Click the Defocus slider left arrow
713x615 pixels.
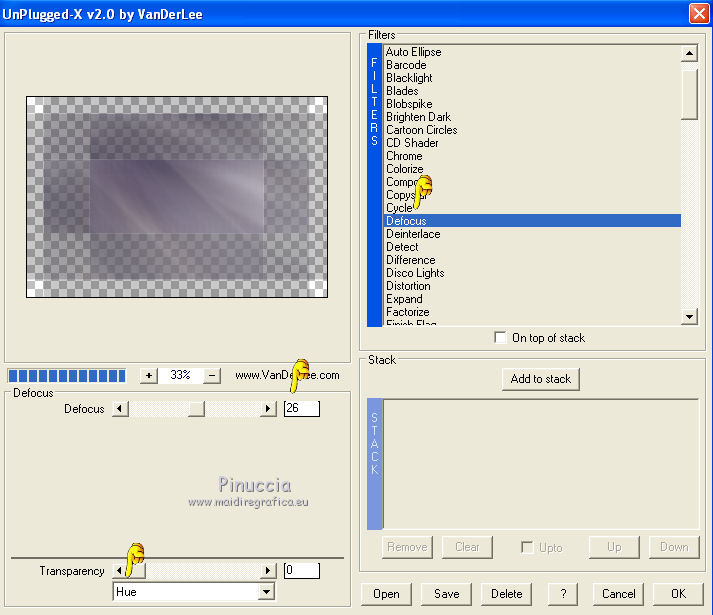point(120,408)
